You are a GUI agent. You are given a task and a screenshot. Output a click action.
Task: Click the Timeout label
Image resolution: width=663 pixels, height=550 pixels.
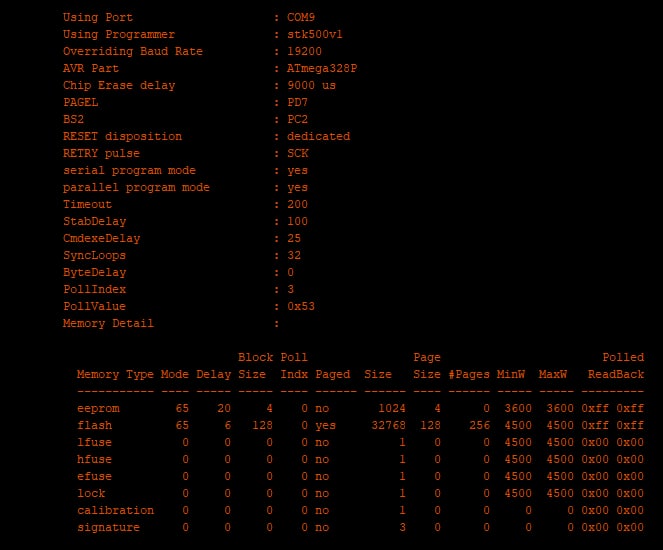[88, 204]
